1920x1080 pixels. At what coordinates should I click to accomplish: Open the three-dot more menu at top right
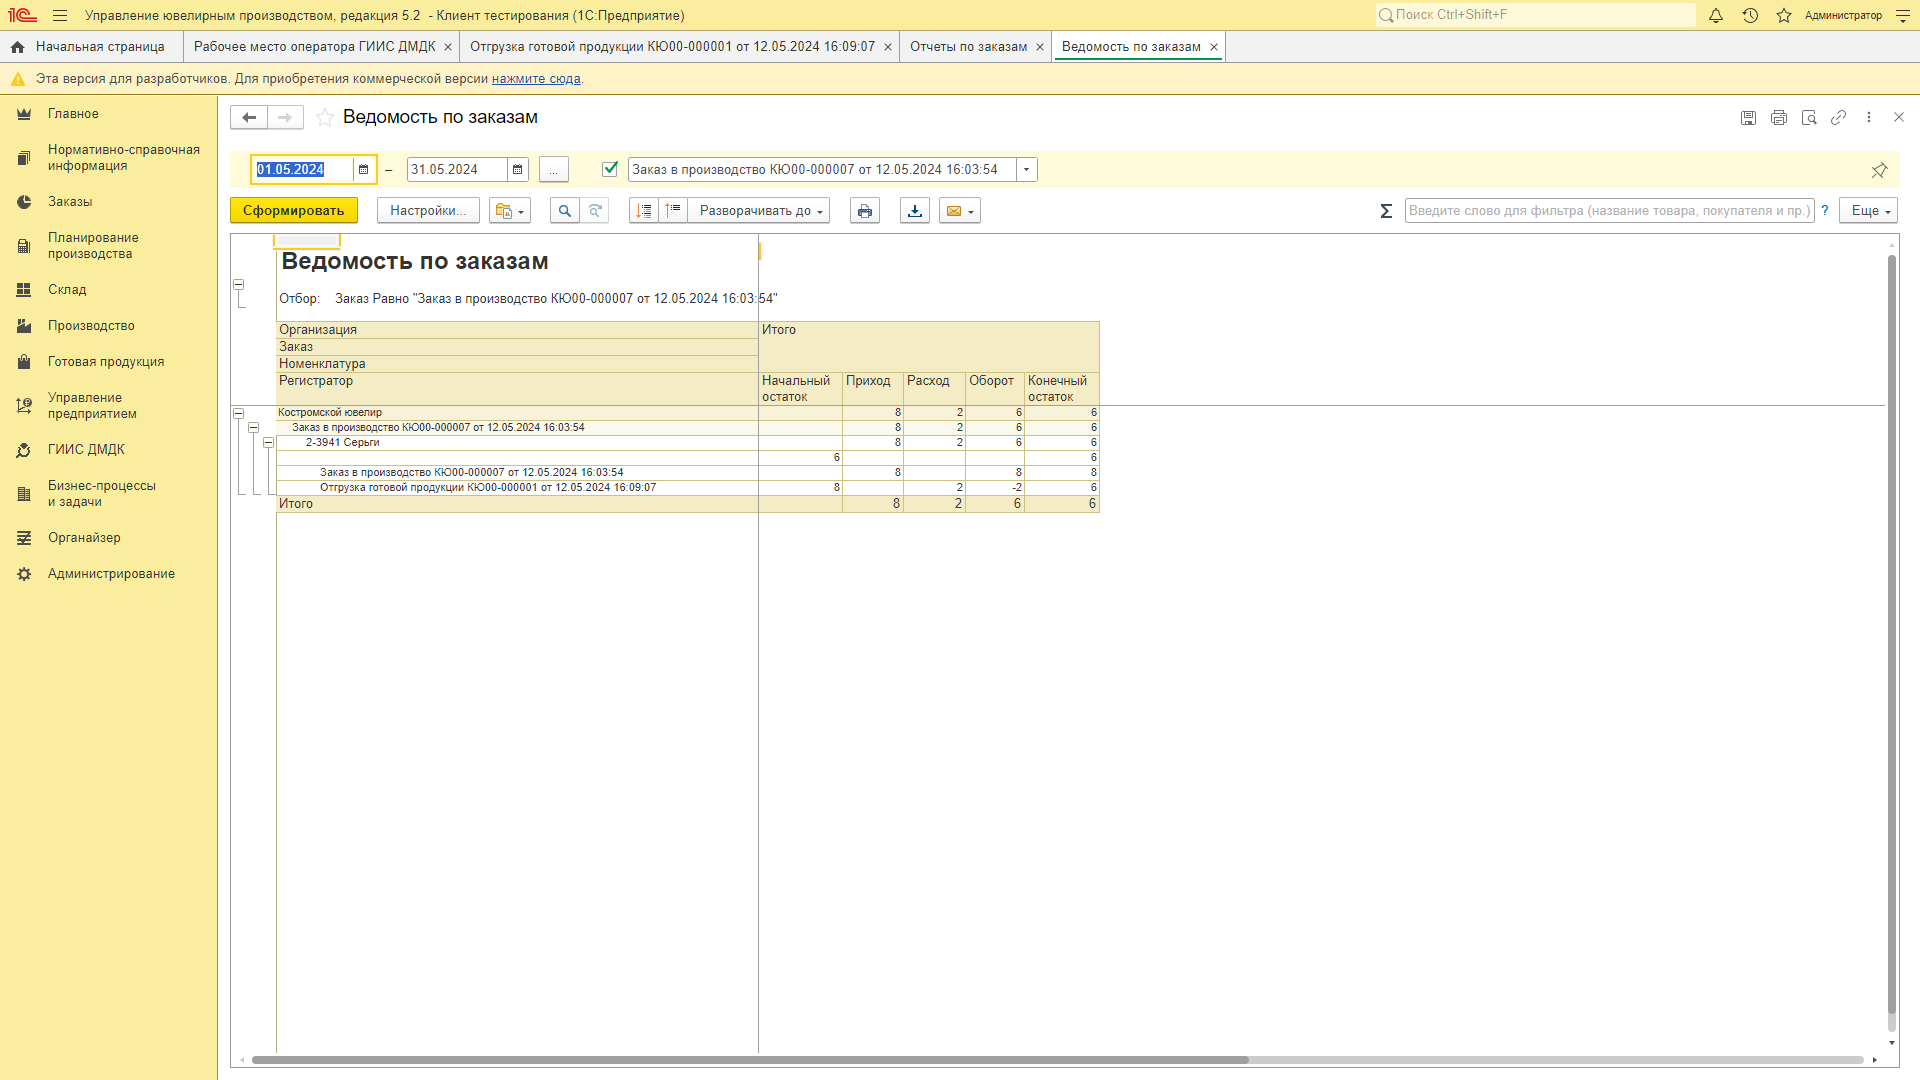click(x=1869, y=118)
